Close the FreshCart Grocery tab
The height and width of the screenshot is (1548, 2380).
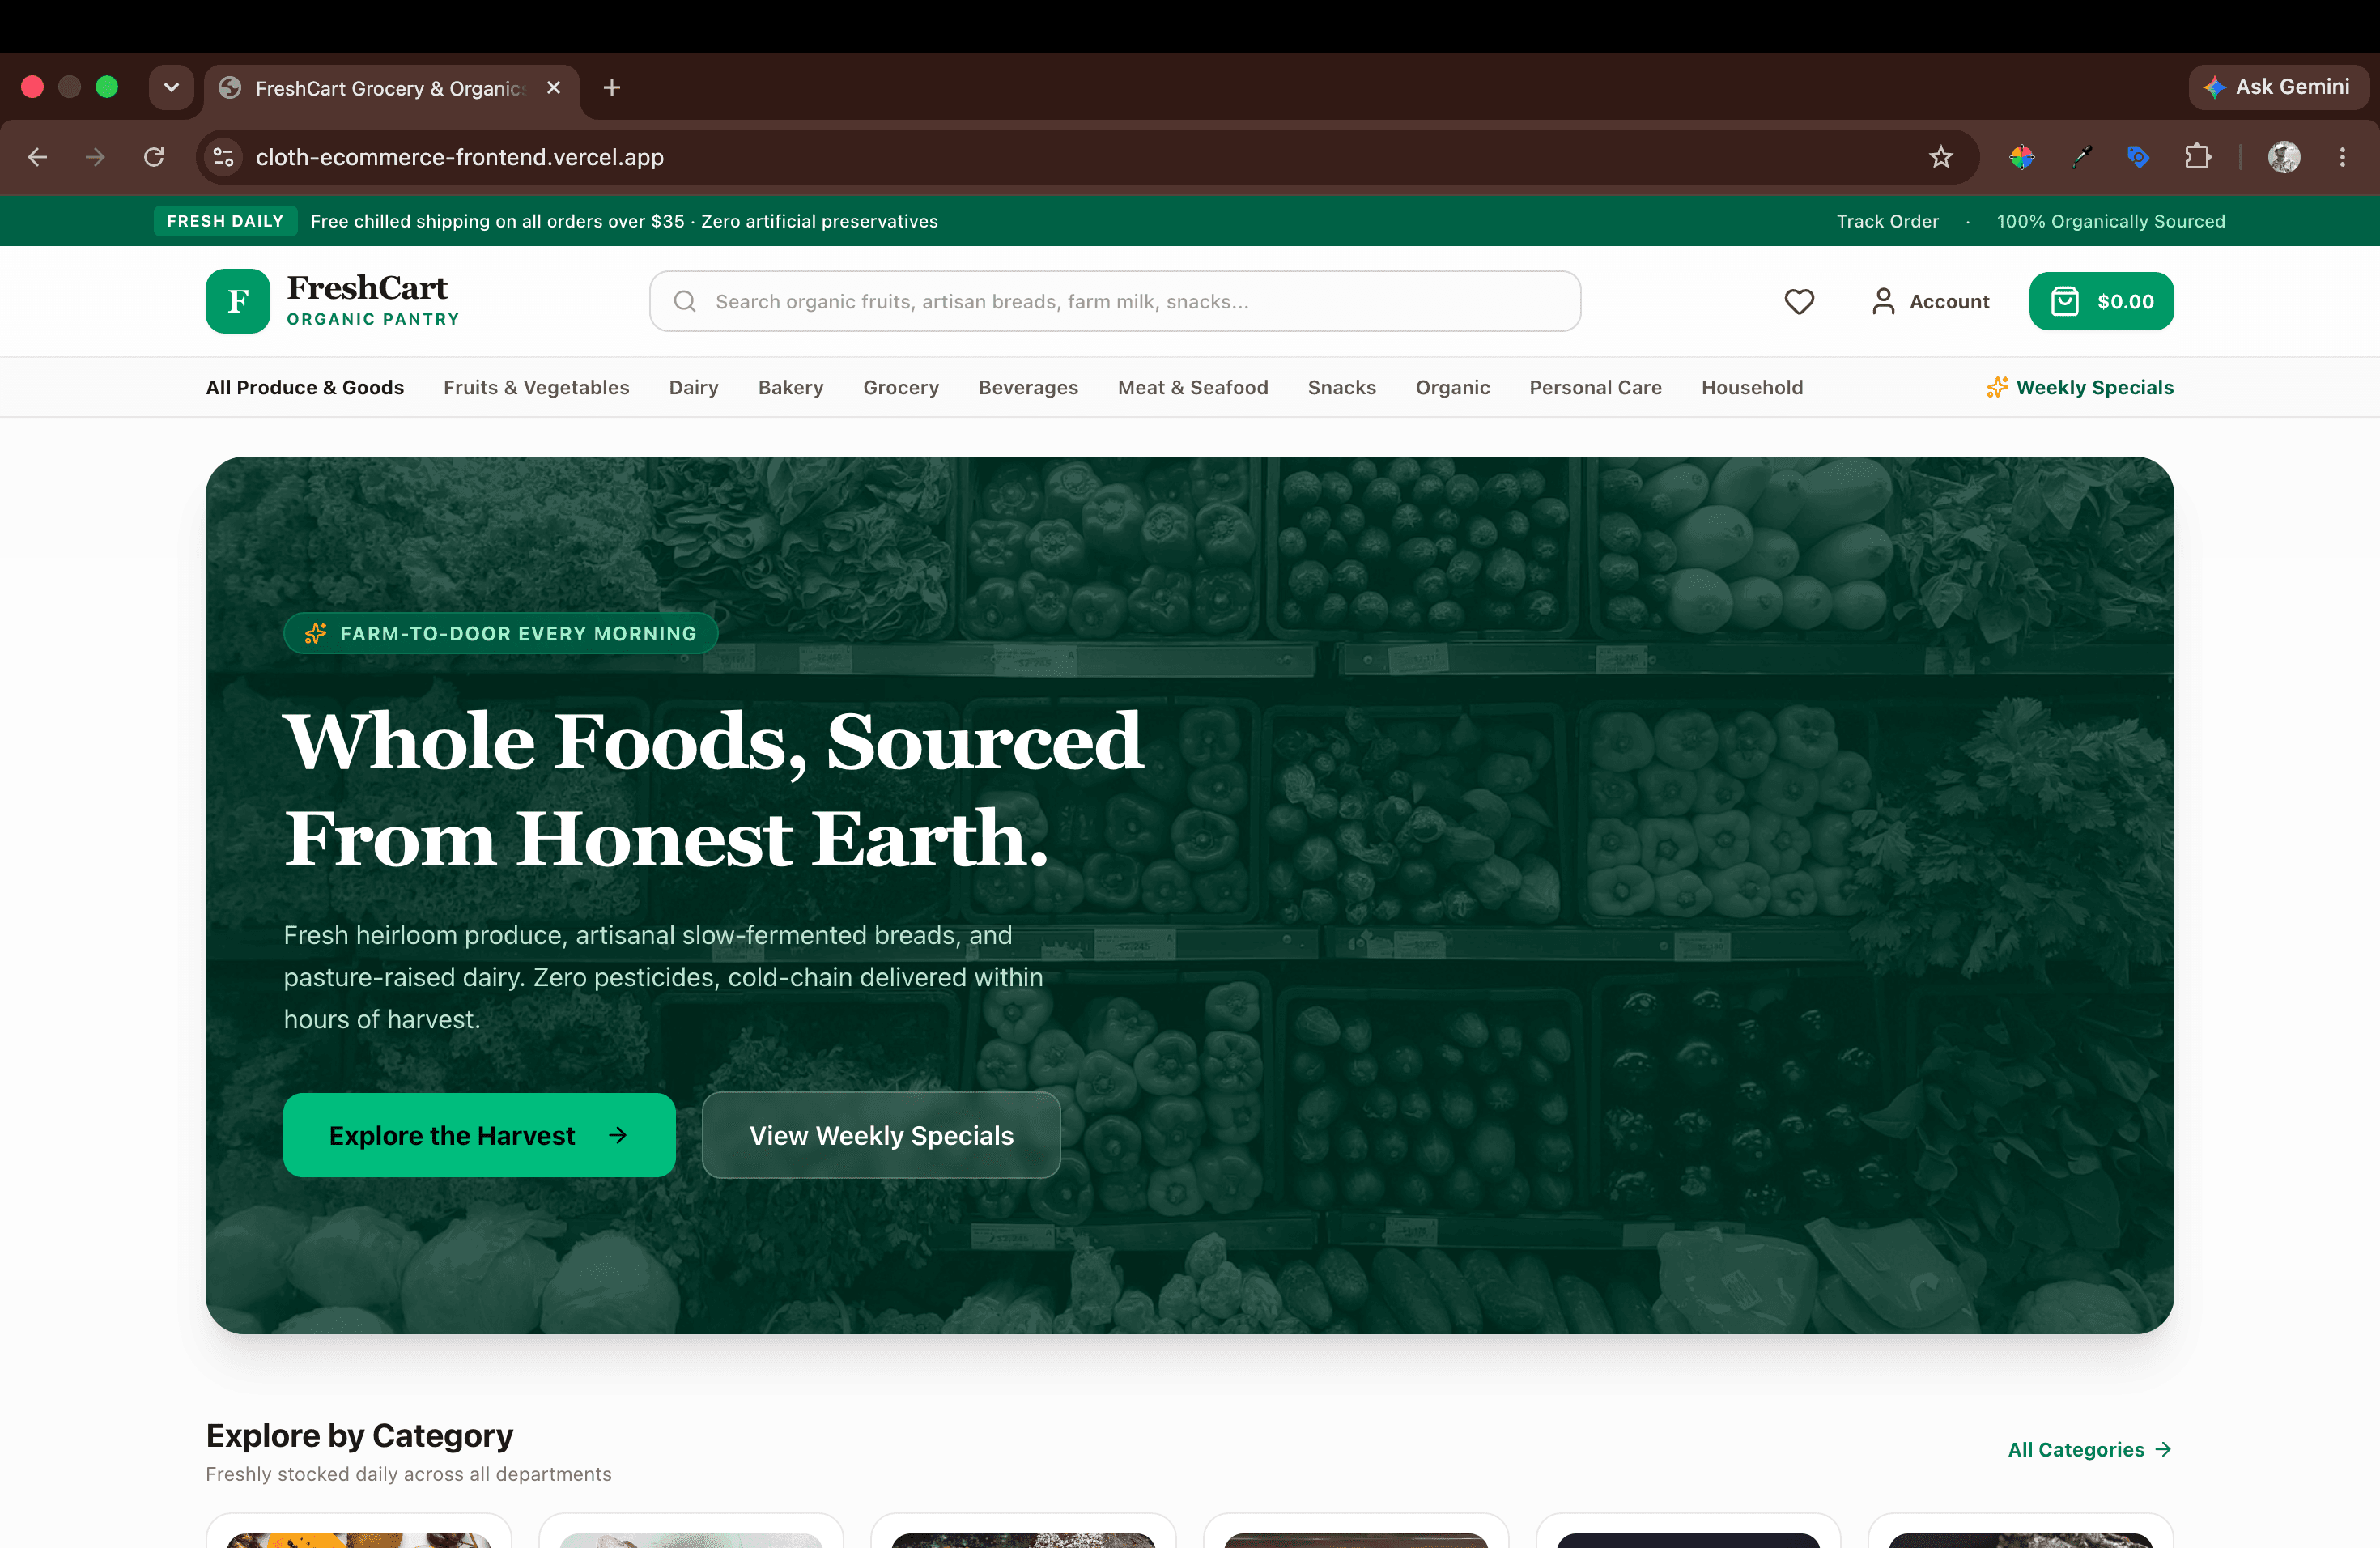tap(553, 88)
